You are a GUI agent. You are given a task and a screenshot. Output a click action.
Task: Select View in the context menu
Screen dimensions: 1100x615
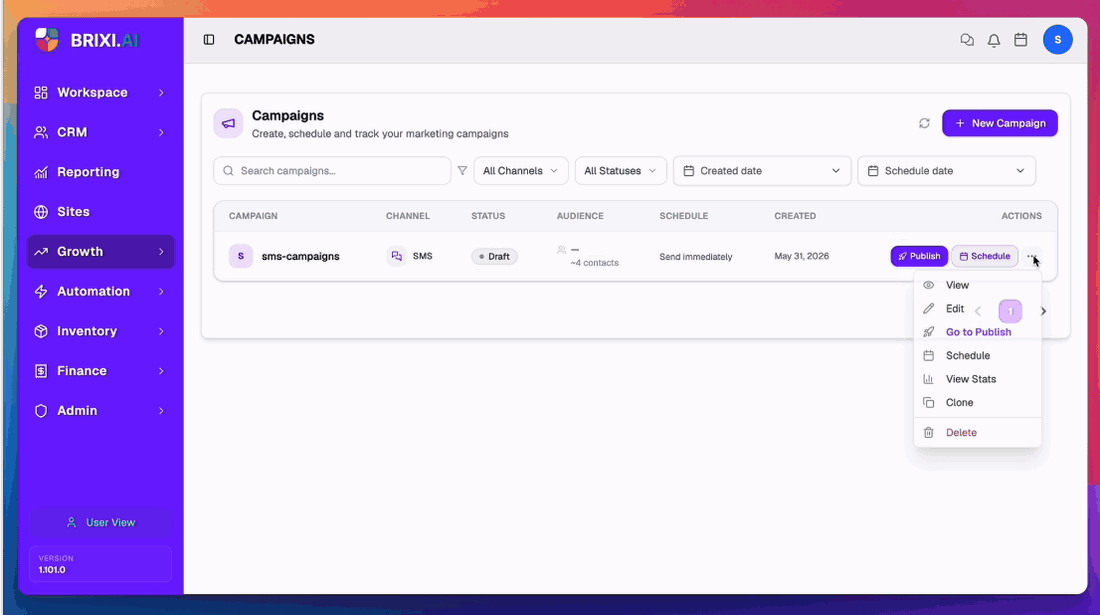point(977,285)
